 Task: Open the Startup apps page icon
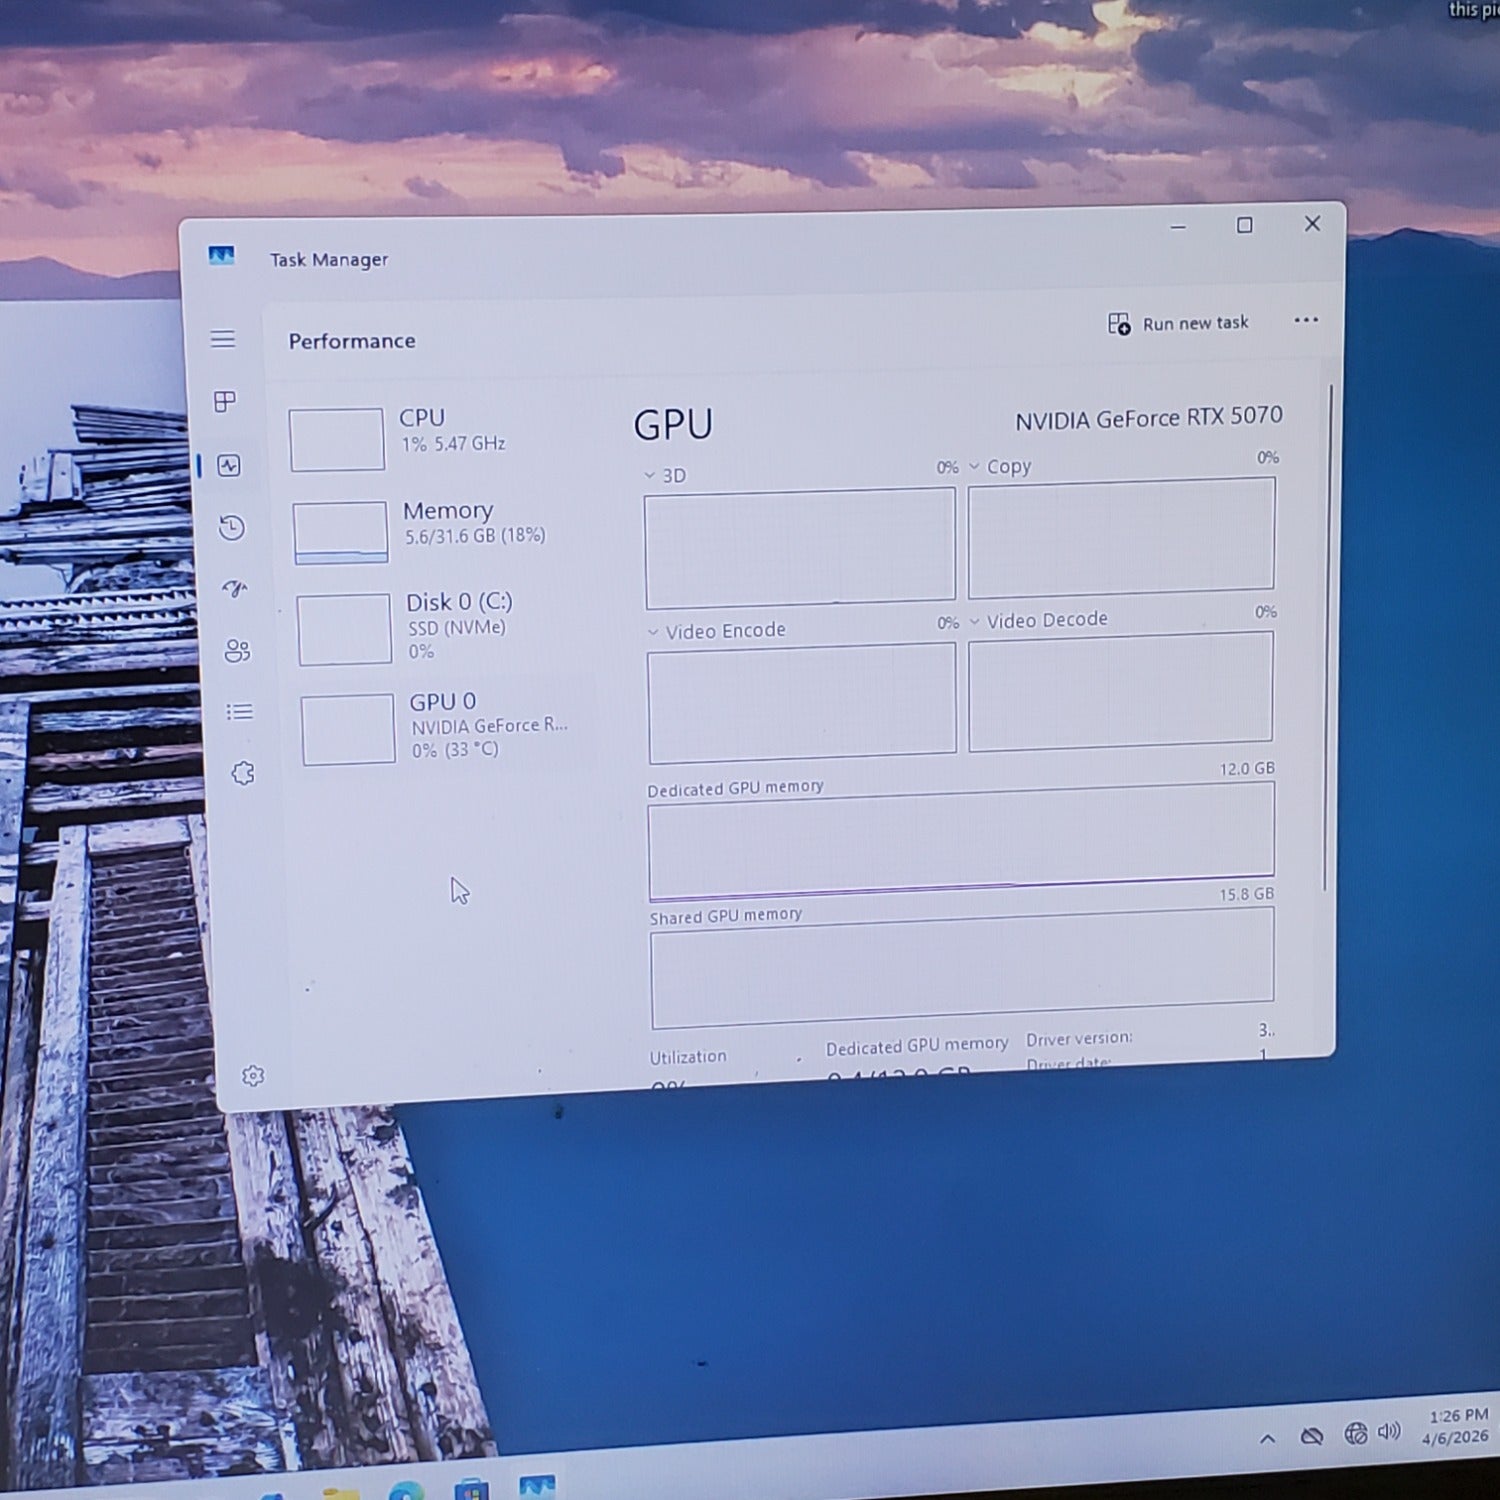(x=235, y=590)
